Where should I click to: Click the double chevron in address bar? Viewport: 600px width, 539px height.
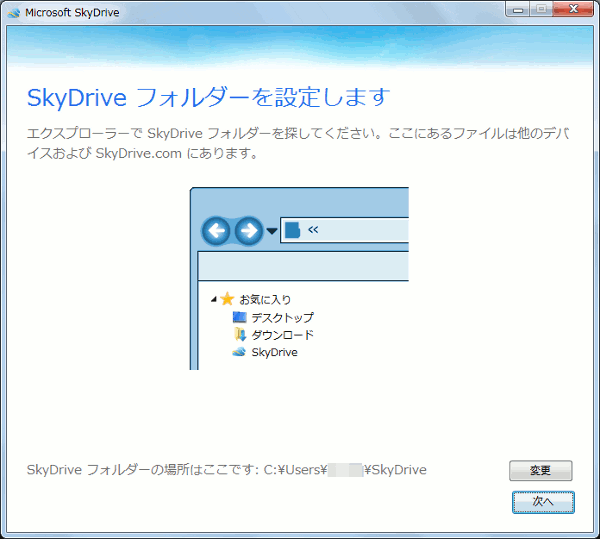pos(313,231)
